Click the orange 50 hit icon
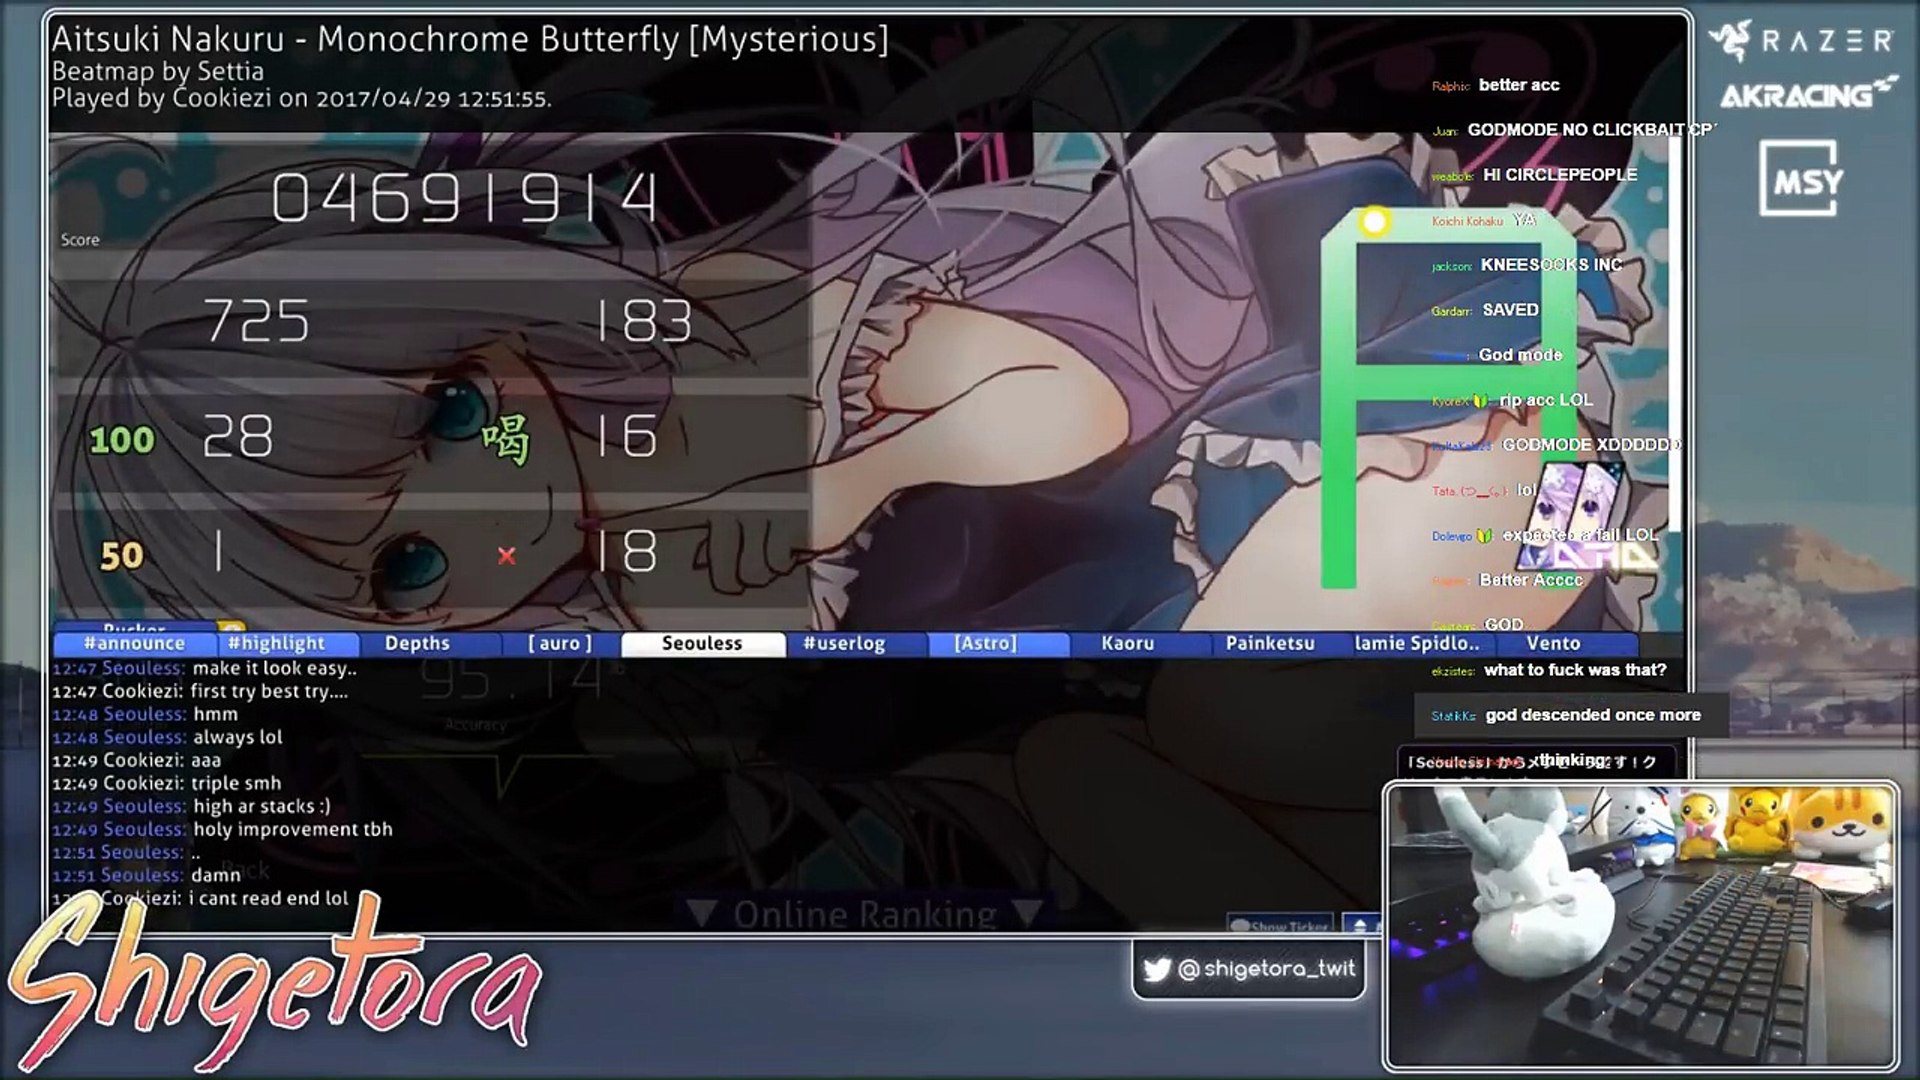The height and width of the screenshot is (1080, 1920). click(x=121, y=556)
